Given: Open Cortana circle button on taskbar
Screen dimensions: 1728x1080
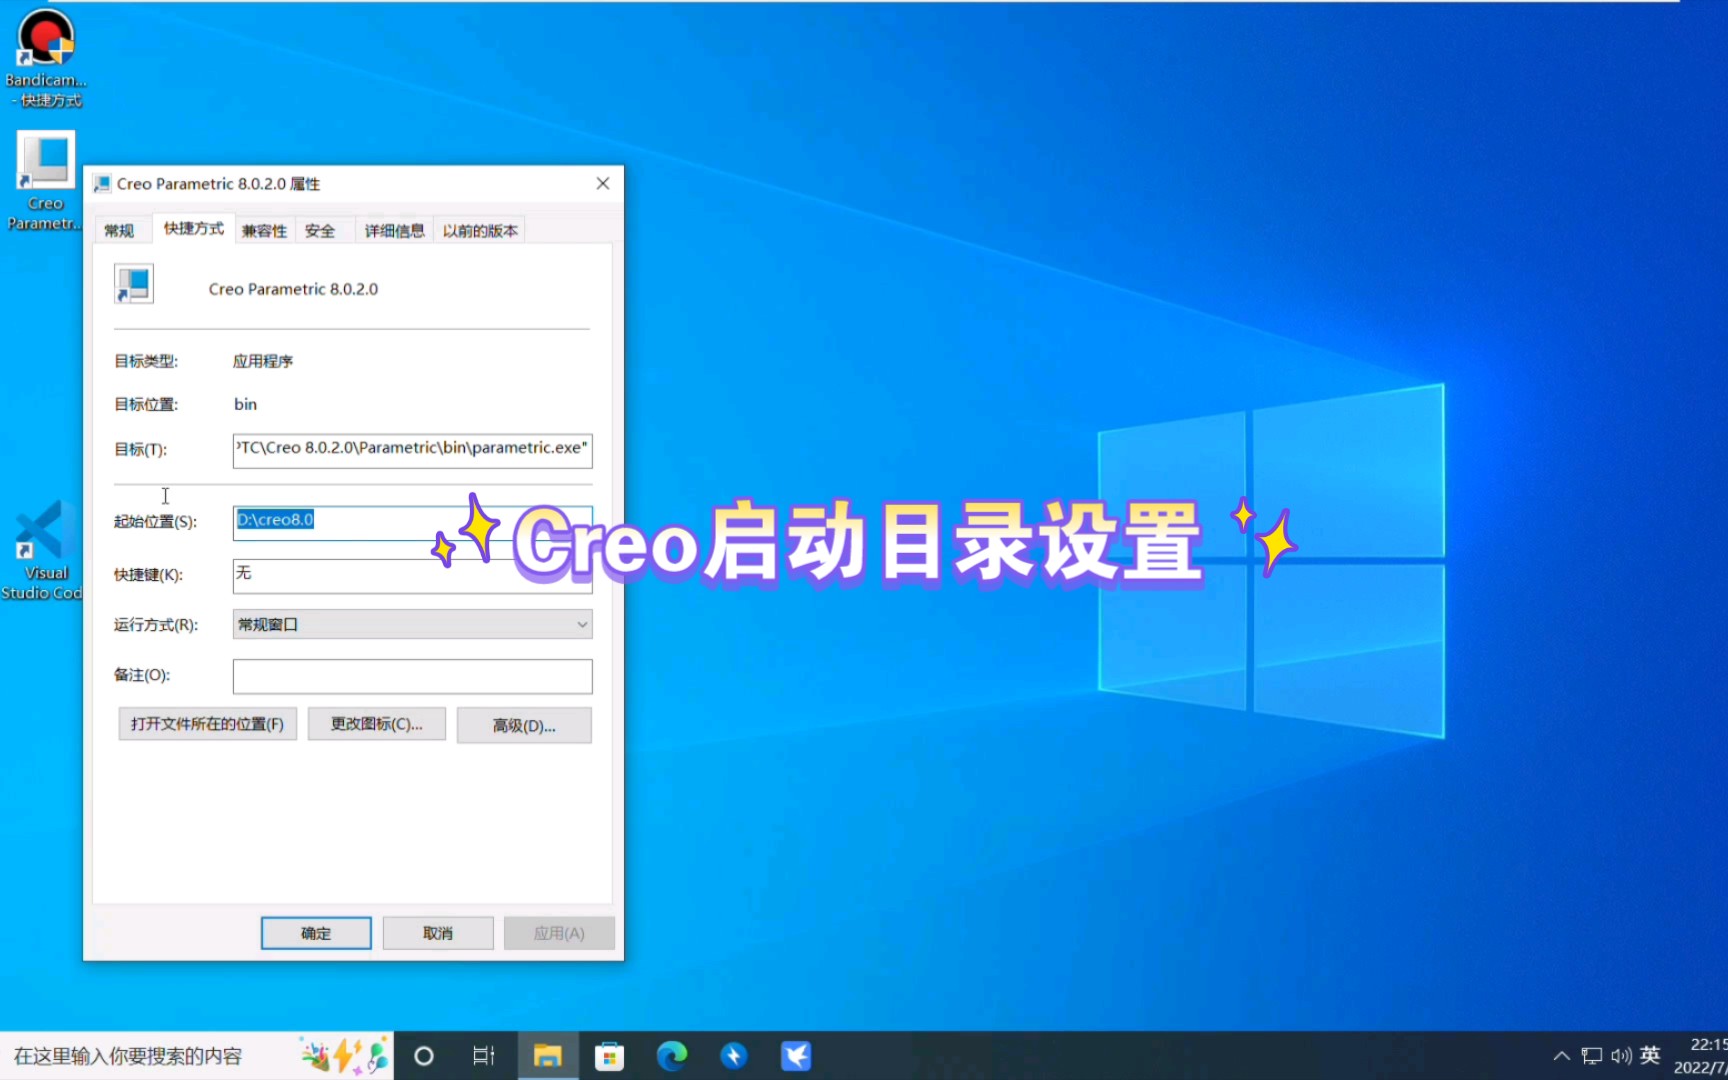Looking at the screenshot, I should pos(424,1056).
